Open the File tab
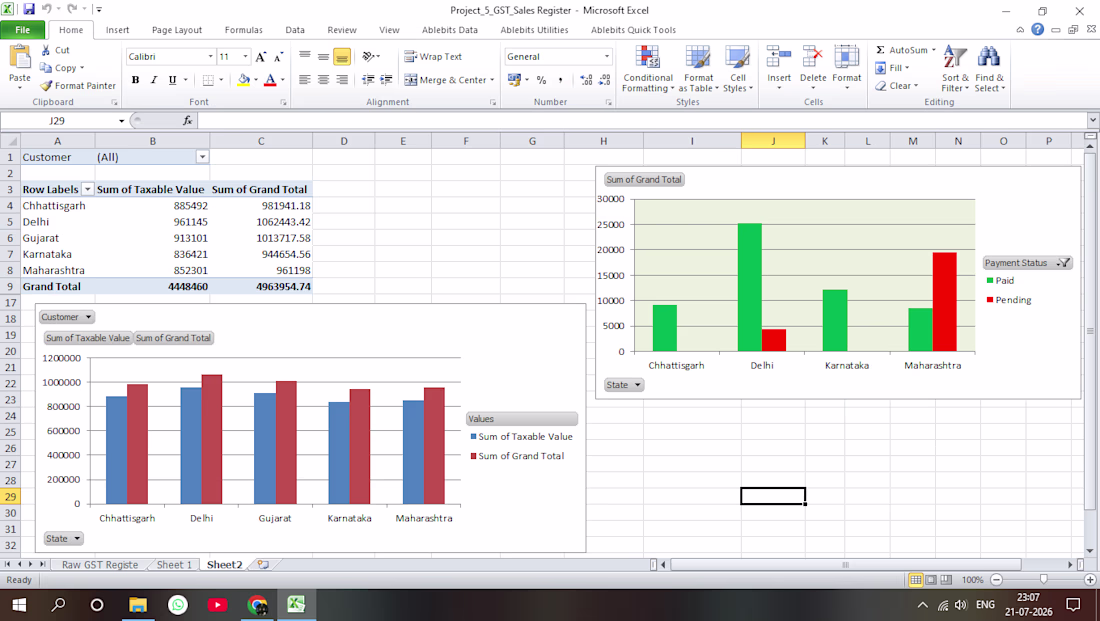Viewport: 1100px width, 621px height. [x=22, y=30]
